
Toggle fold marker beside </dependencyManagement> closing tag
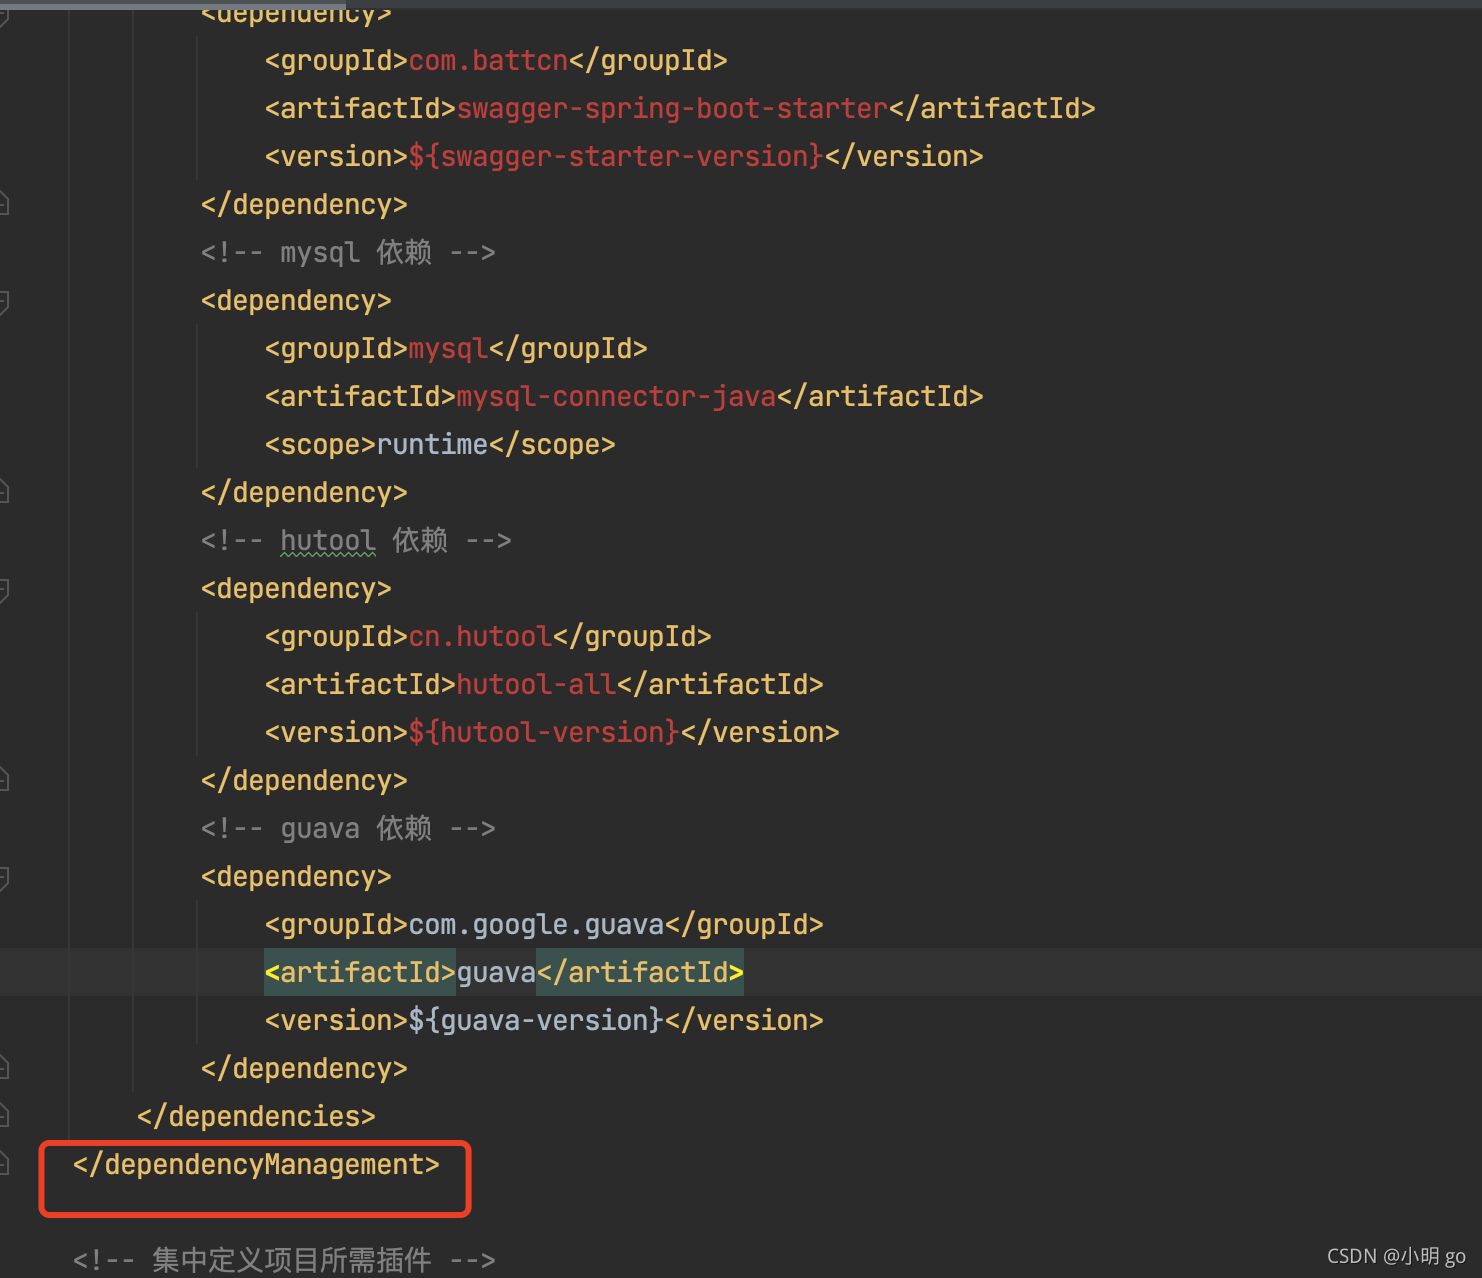[x=4, y=1163]
